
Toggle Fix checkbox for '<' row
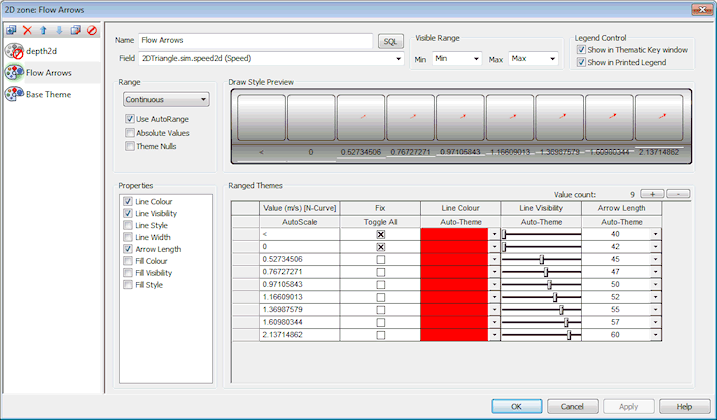(x=380, y=234)
